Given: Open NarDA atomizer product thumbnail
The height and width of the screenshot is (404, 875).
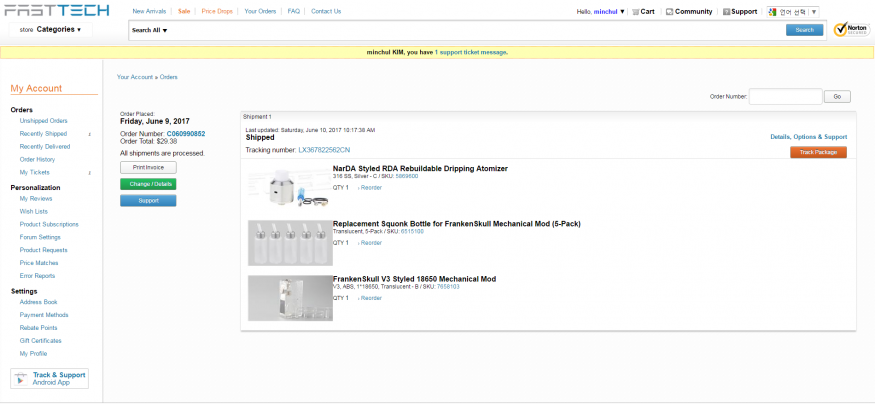Looking at the screenshot, I should 289,187.
